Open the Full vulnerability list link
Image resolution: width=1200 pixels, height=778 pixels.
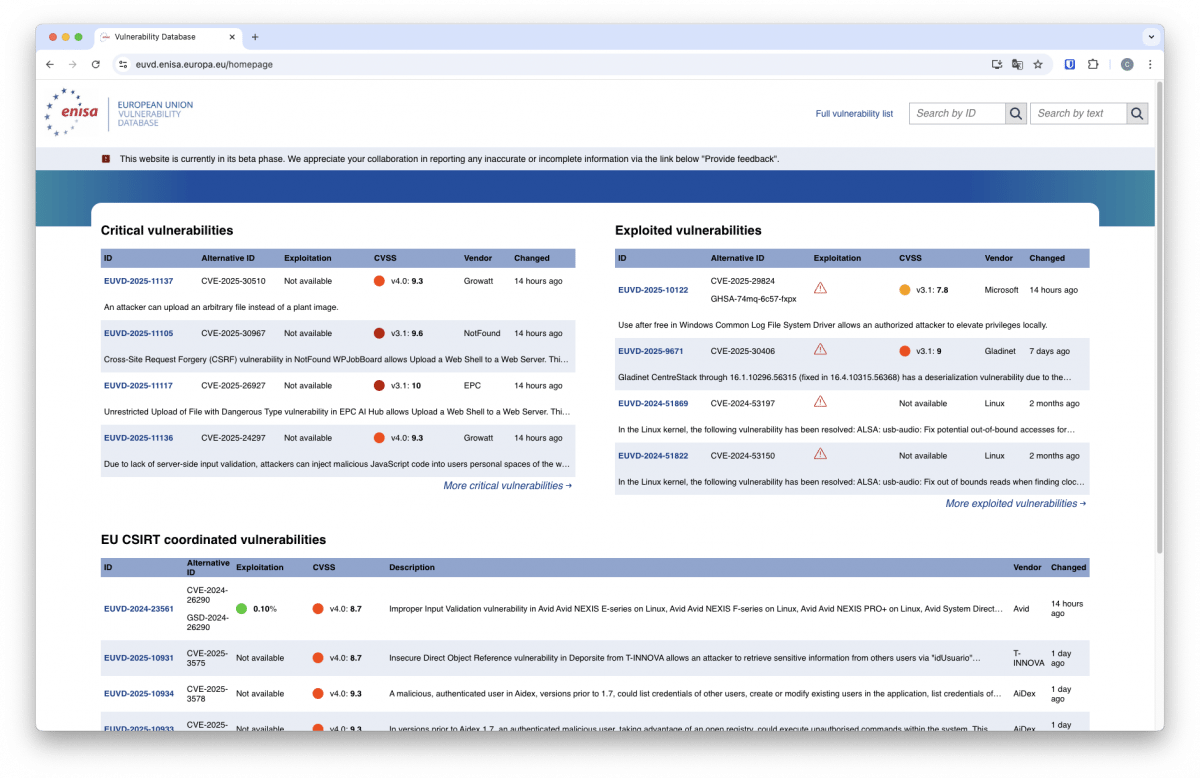tap(854, 114)
